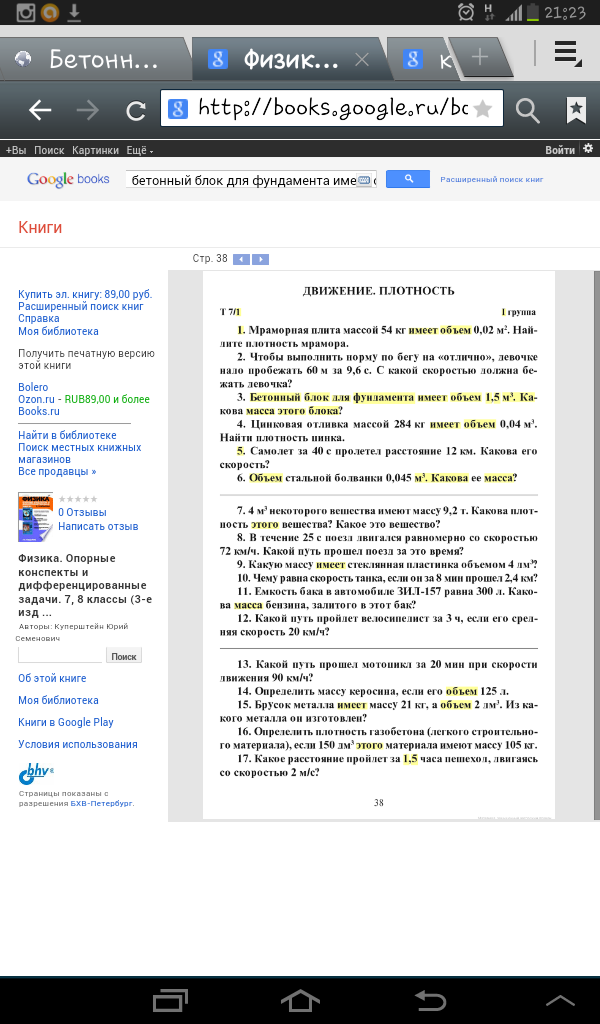Close the Физик... tab
This screenshot has width=600, height=1024.
pos(362,60)
